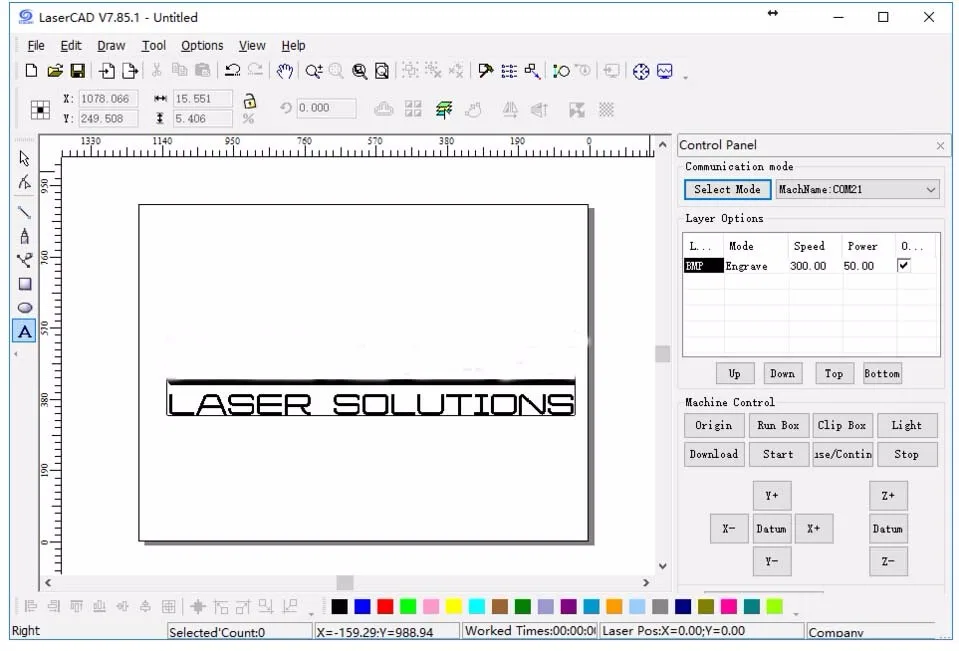Viewport: 959px width, 651px height.
Task: Open the Options menu
Action: pyautogui.click(x=201, y=45)
